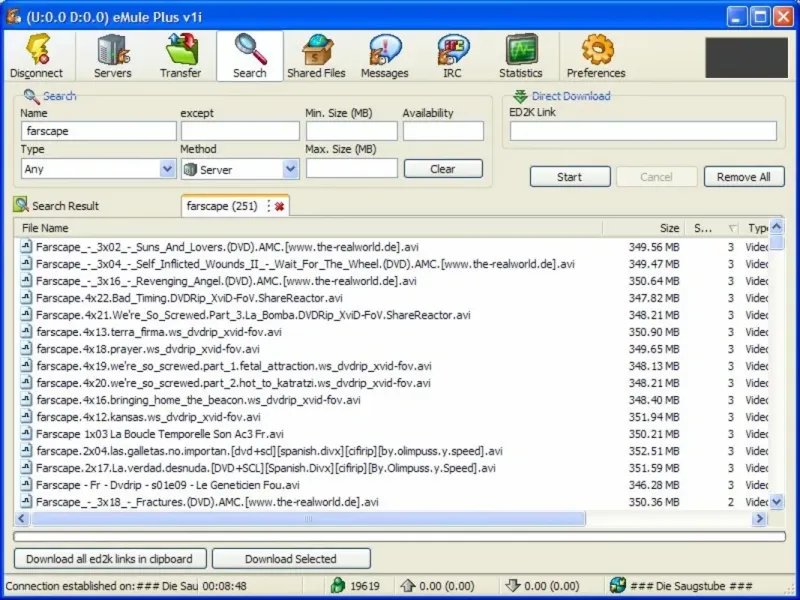
Task: Click the users count icon in status bar
Action: pos(338,586)
